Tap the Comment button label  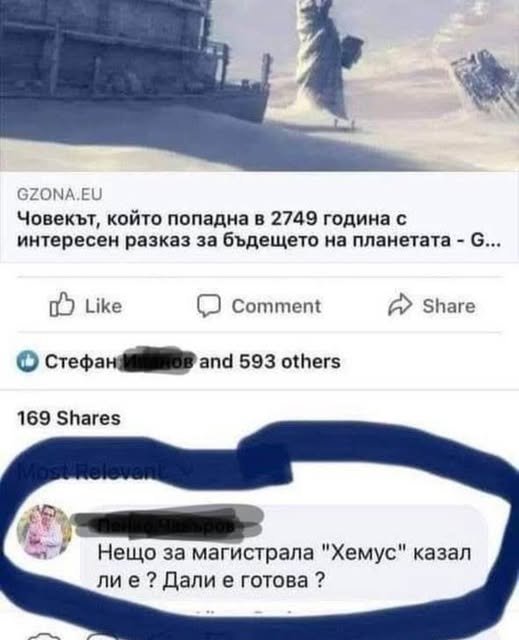[x=276, y=306]
